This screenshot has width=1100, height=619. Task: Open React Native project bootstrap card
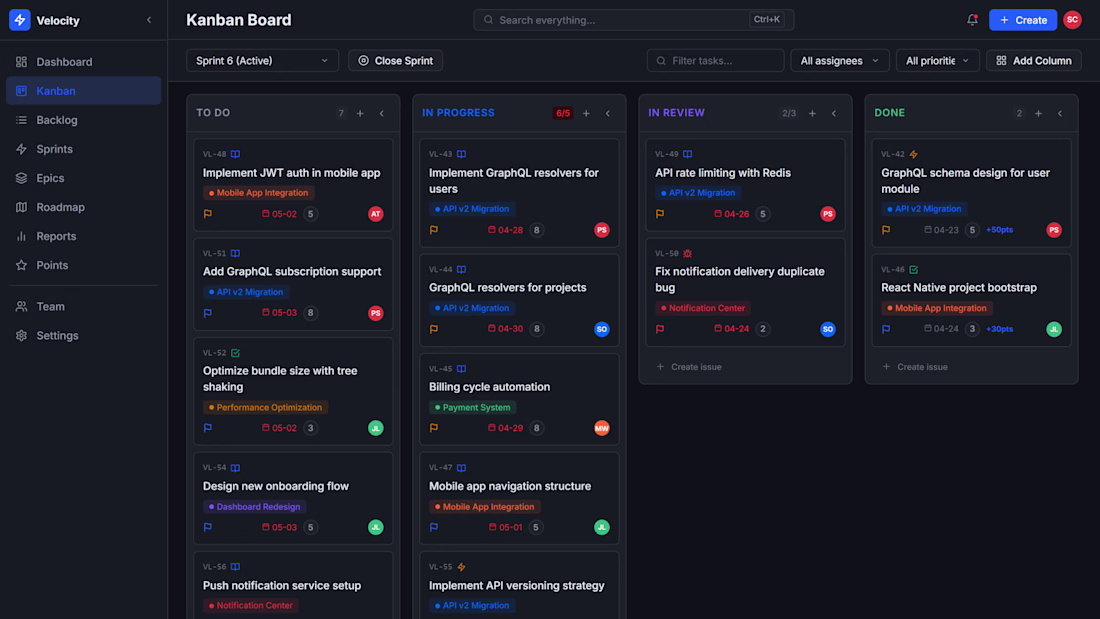point(972,300)
